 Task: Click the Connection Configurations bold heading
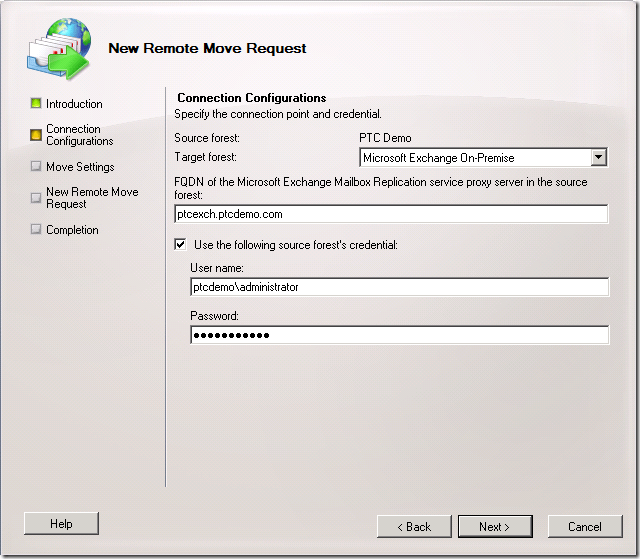[252, 98]
